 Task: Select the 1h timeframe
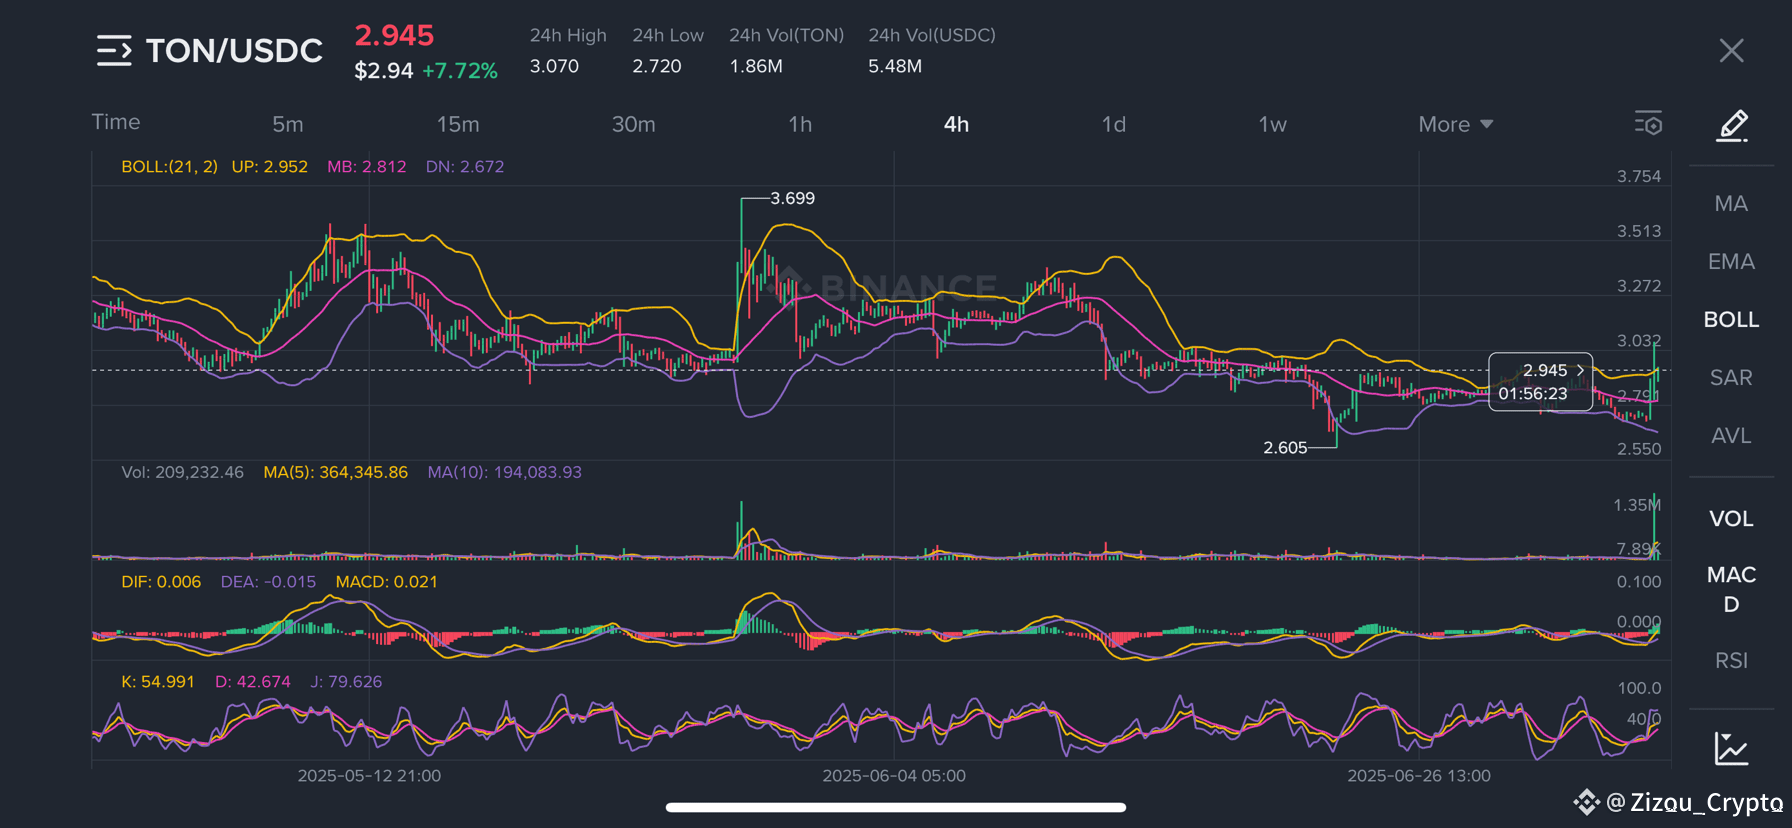pos(800,124)
